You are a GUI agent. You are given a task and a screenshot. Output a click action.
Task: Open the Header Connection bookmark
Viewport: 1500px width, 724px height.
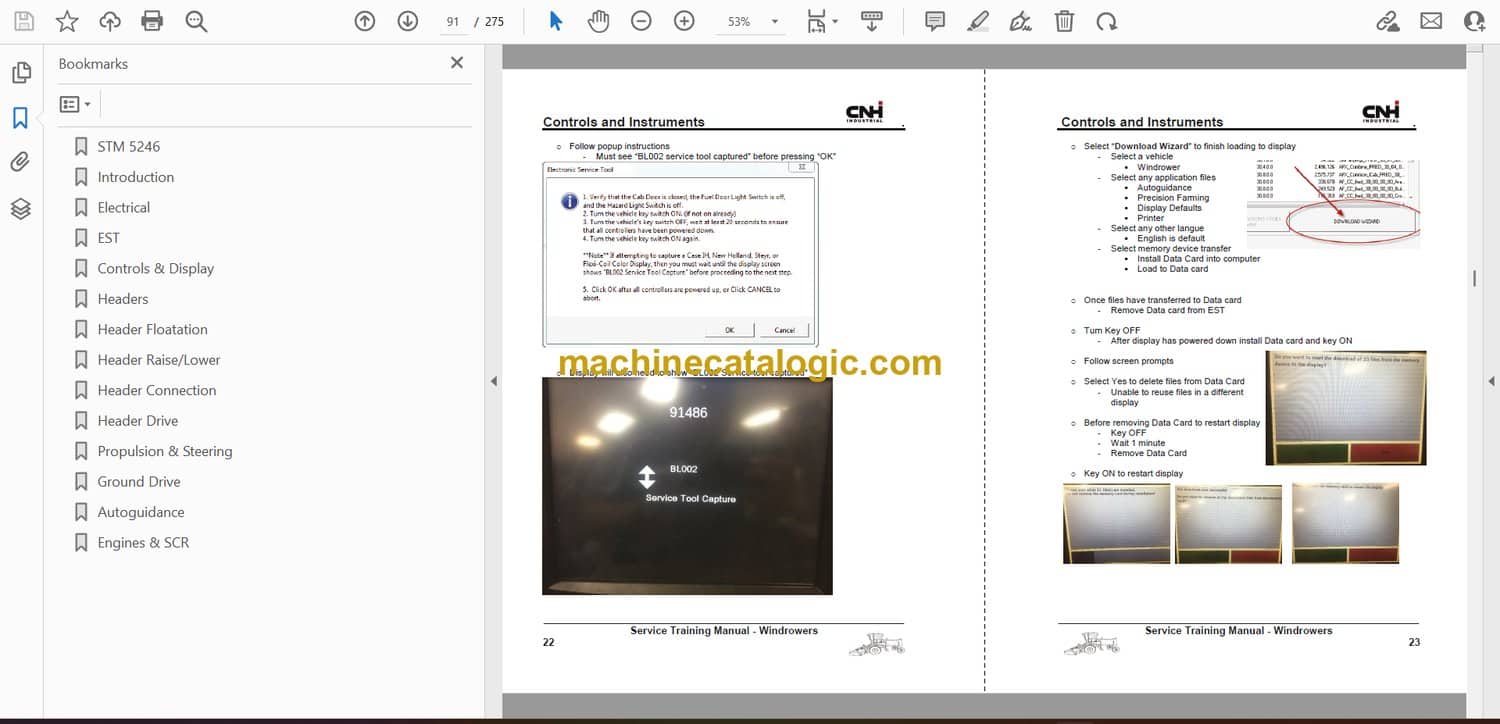pos(157,390)
